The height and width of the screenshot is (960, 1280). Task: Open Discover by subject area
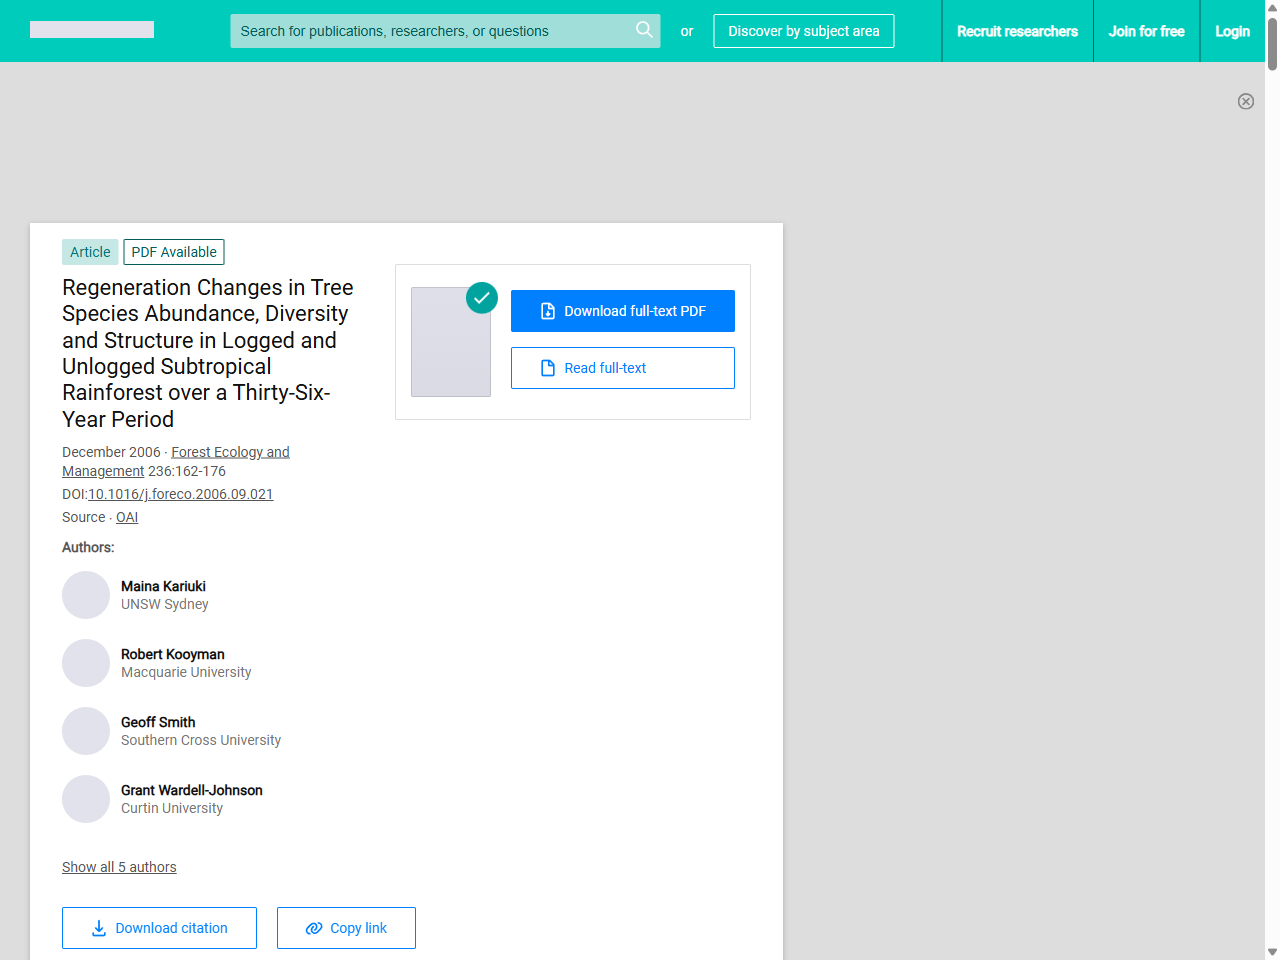click(803, 31)
